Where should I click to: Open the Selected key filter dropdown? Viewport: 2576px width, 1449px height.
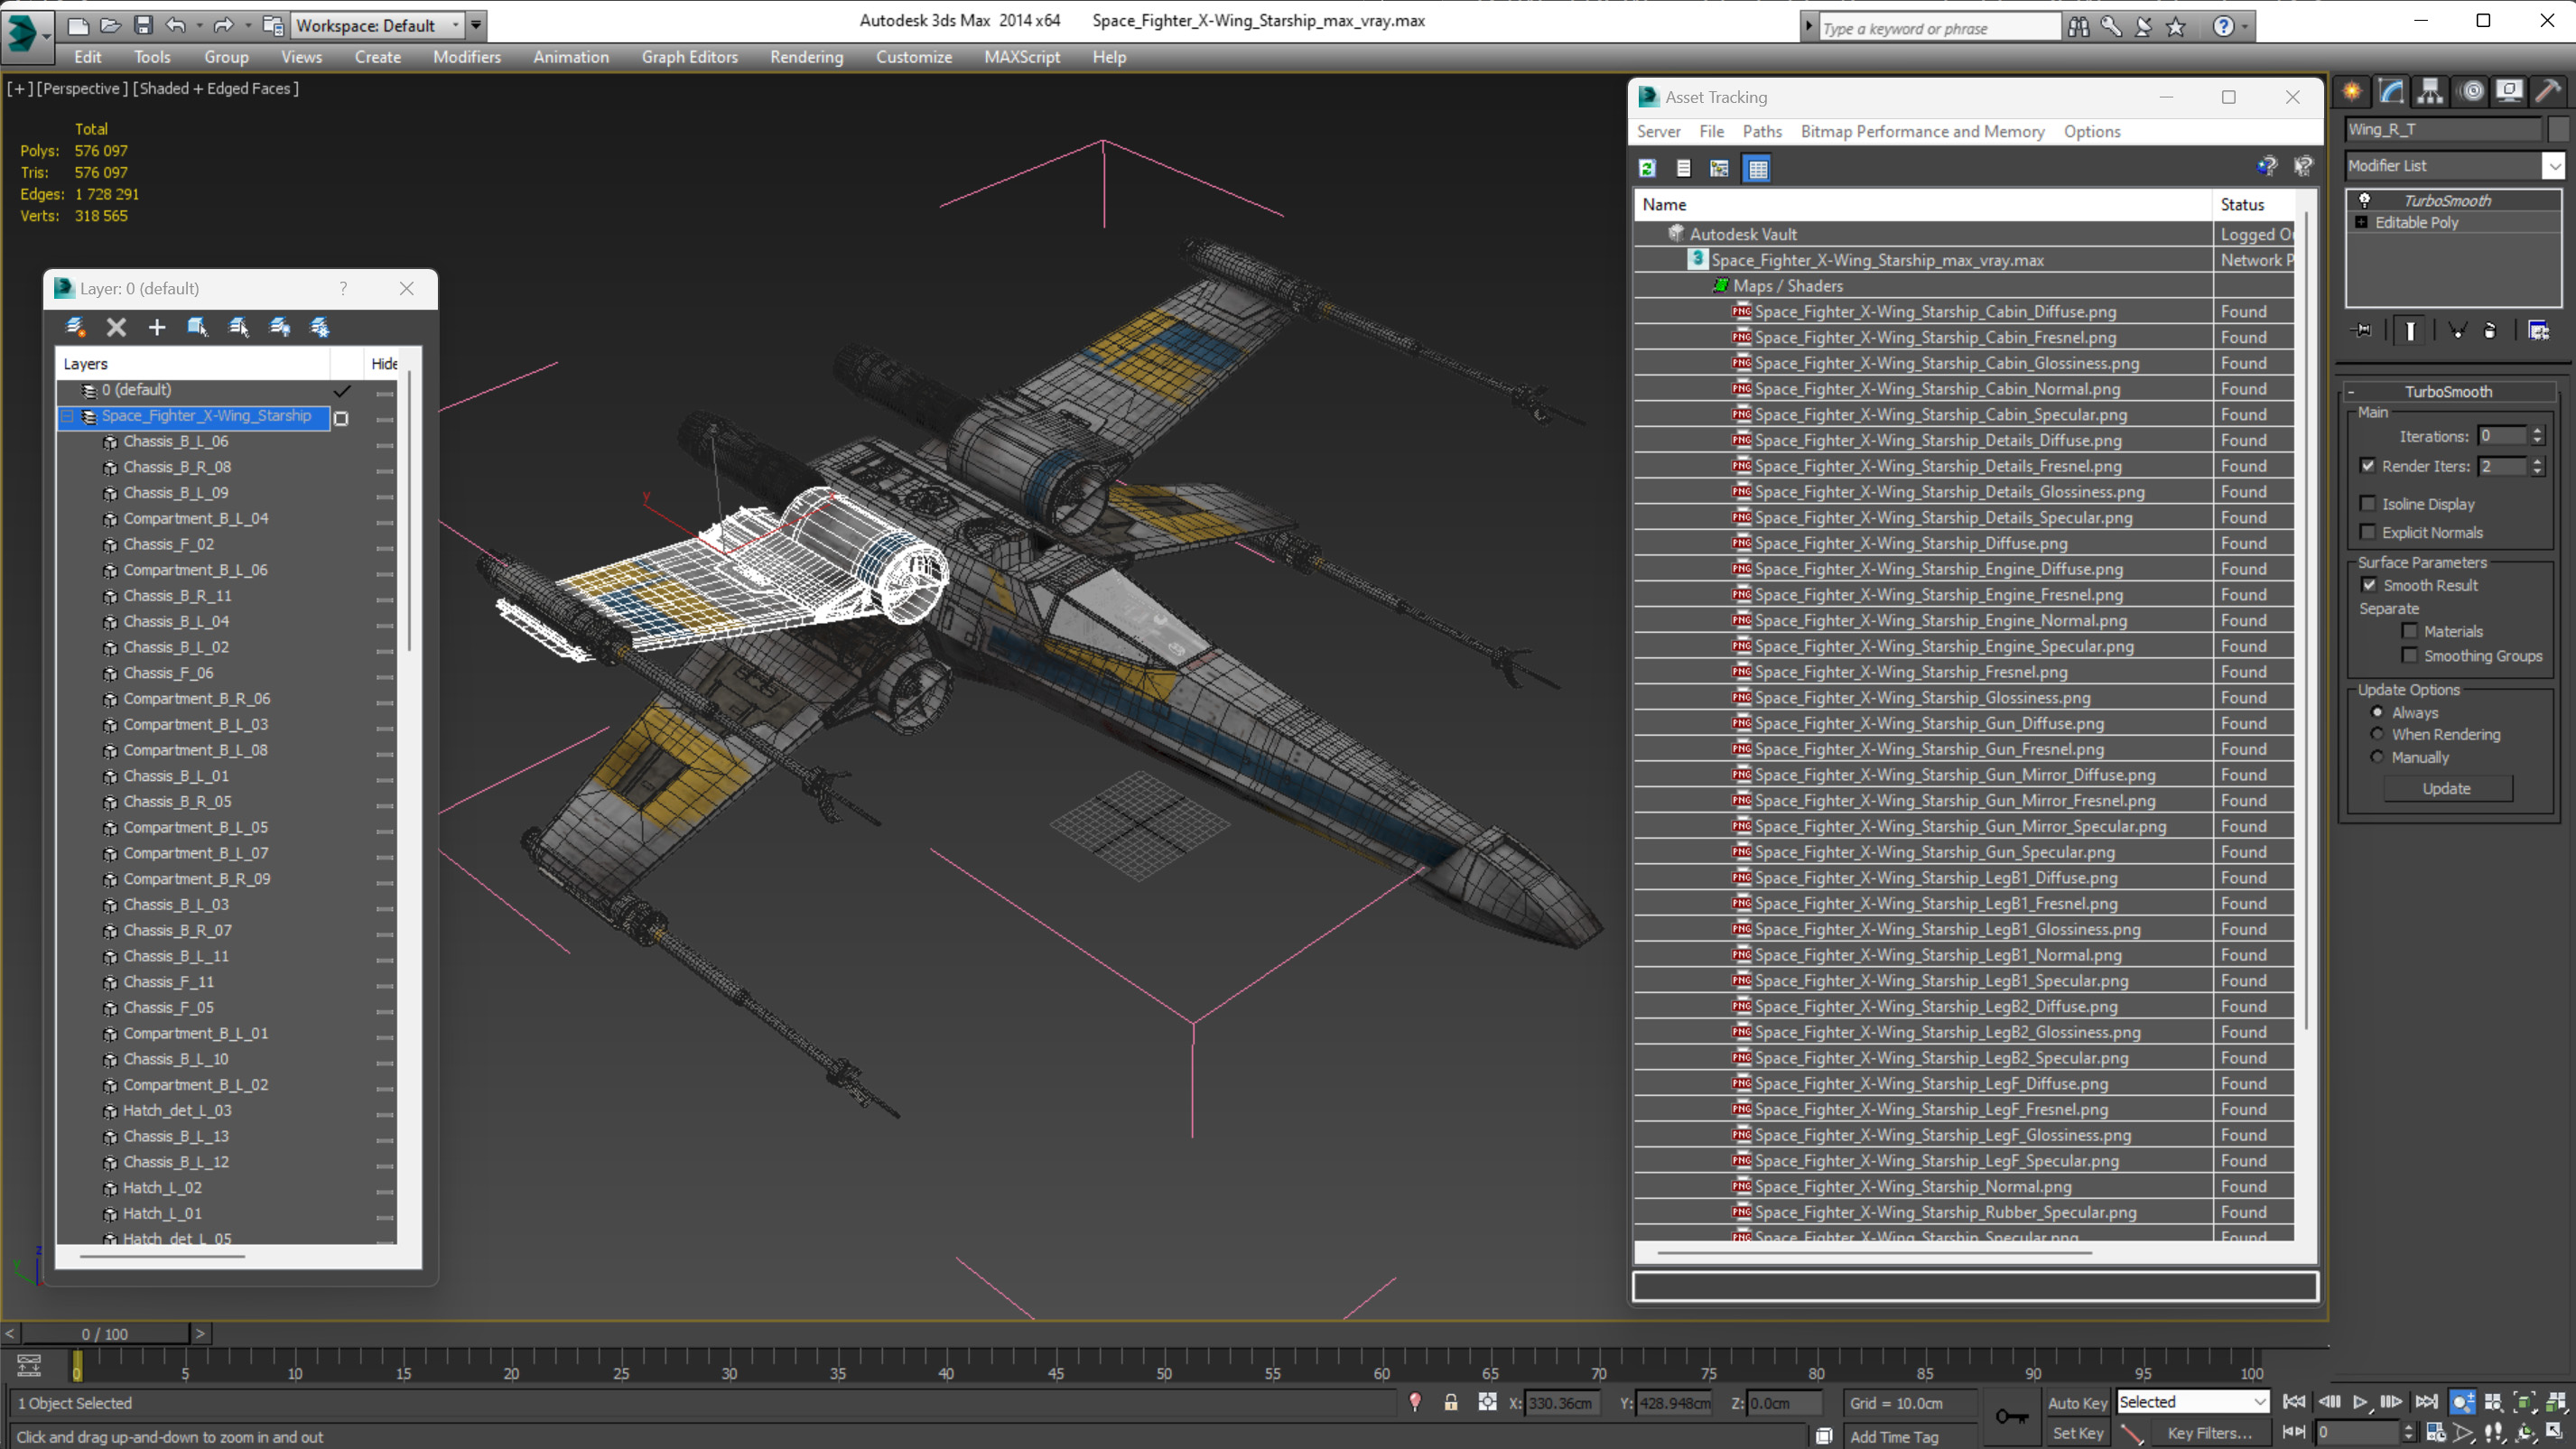coord(2259,1402)
